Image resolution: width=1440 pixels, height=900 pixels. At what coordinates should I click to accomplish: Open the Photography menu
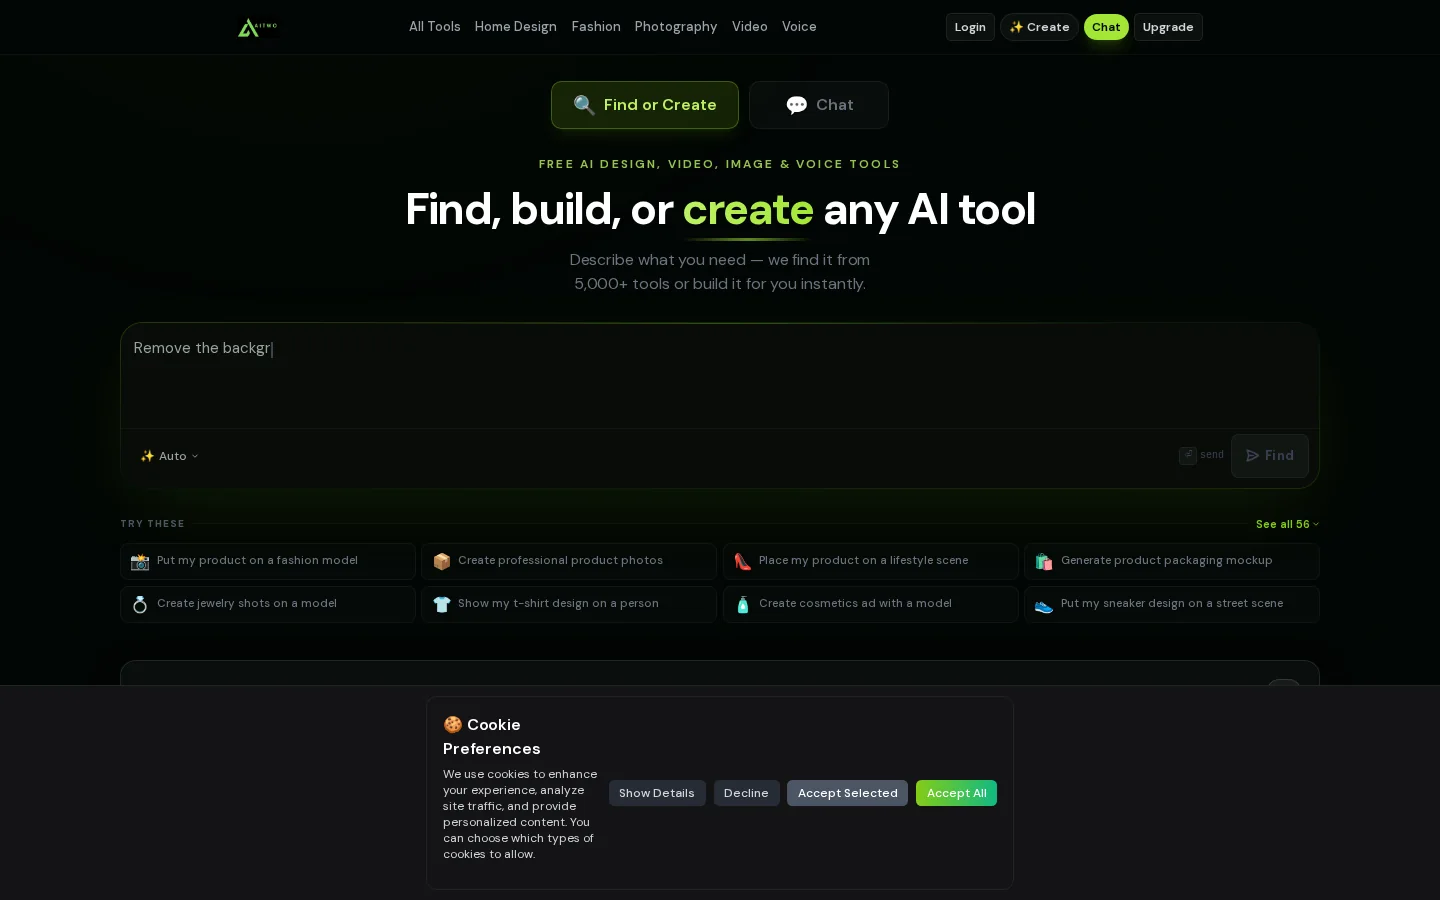point(676,27)
